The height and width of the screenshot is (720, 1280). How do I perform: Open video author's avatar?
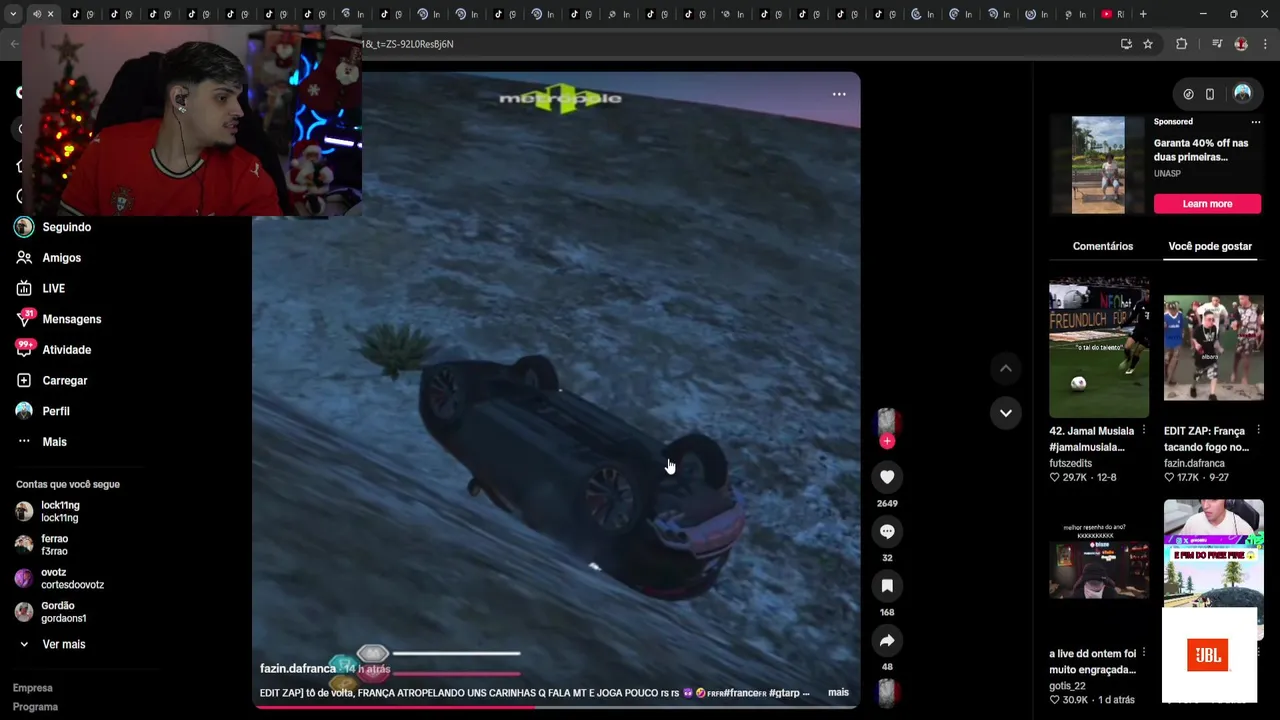click(887, 422)
